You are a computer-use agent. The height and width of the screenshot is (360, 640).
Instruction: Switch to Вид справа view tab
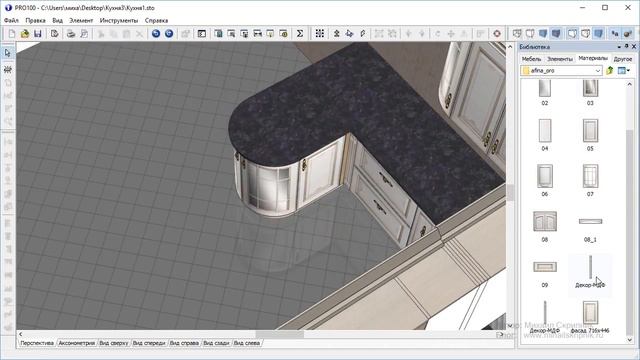pos(184,343)
